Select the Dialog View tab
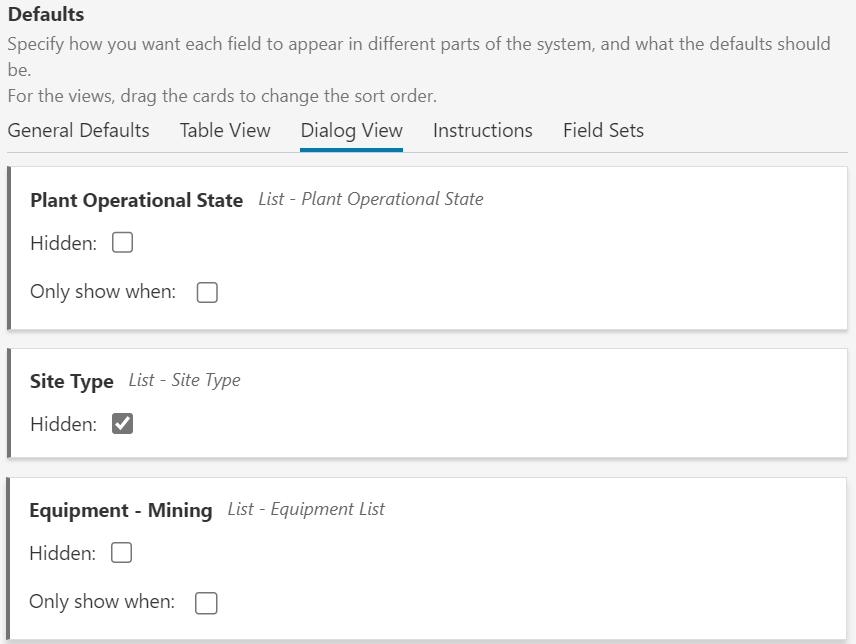Viewport: 856px width, 644px height. click(x=351, y=131)
